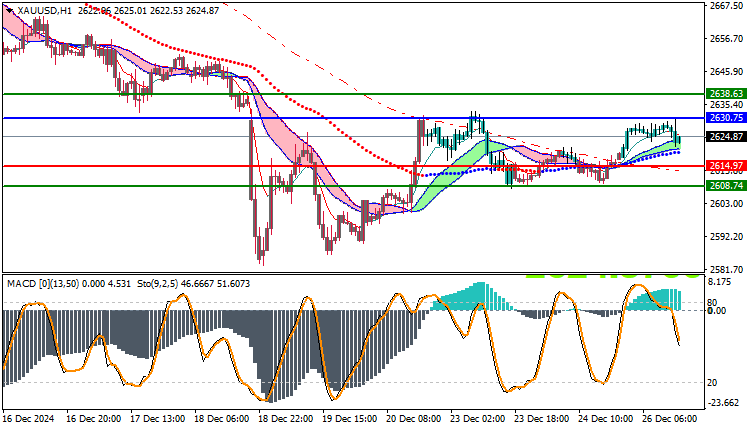Image resolution: width=750 pixels, height=430 pixels.
Task: Click the 20 Dec 08:00 time label
Action: 414,419
